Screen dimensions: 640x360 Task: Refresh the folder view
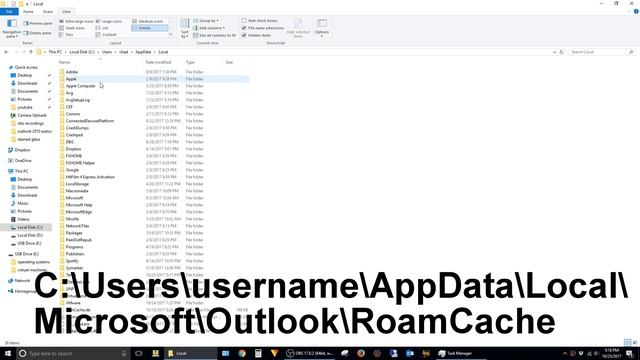(561, 52)
